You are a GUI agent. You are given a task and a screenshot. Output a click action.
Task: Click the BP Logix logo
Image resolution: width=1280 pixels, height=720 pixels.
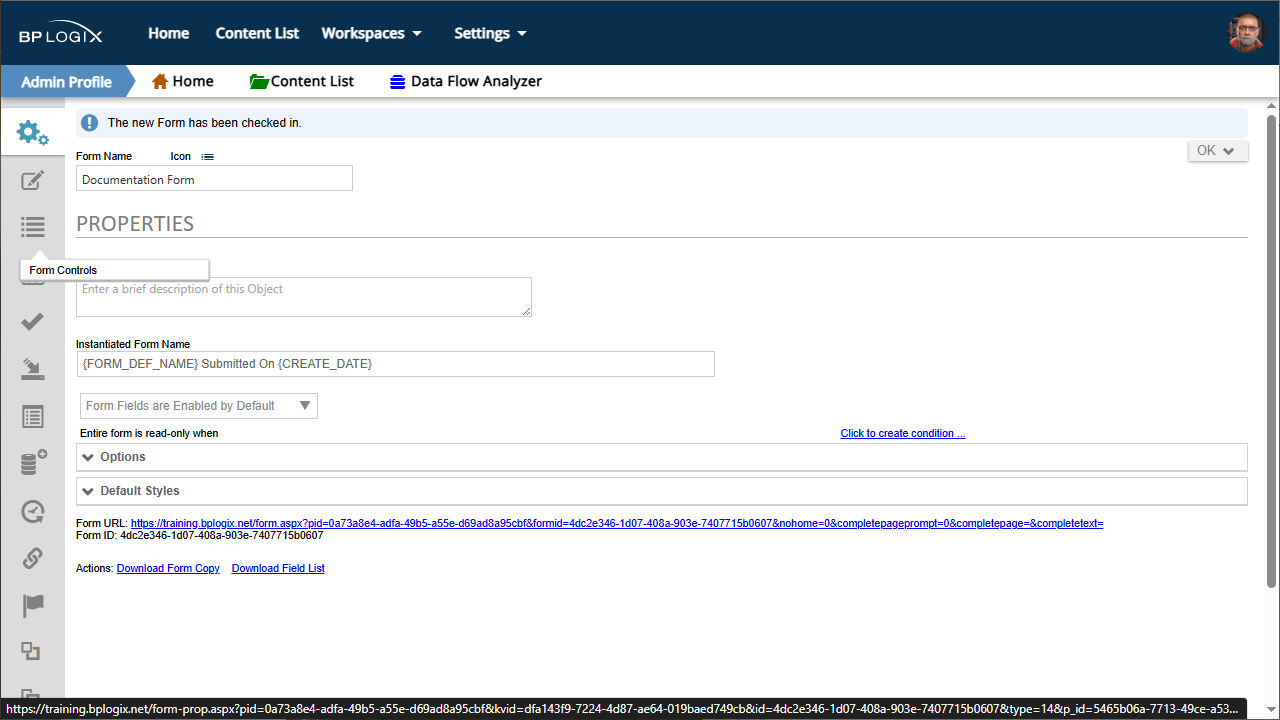click(60, 34)
